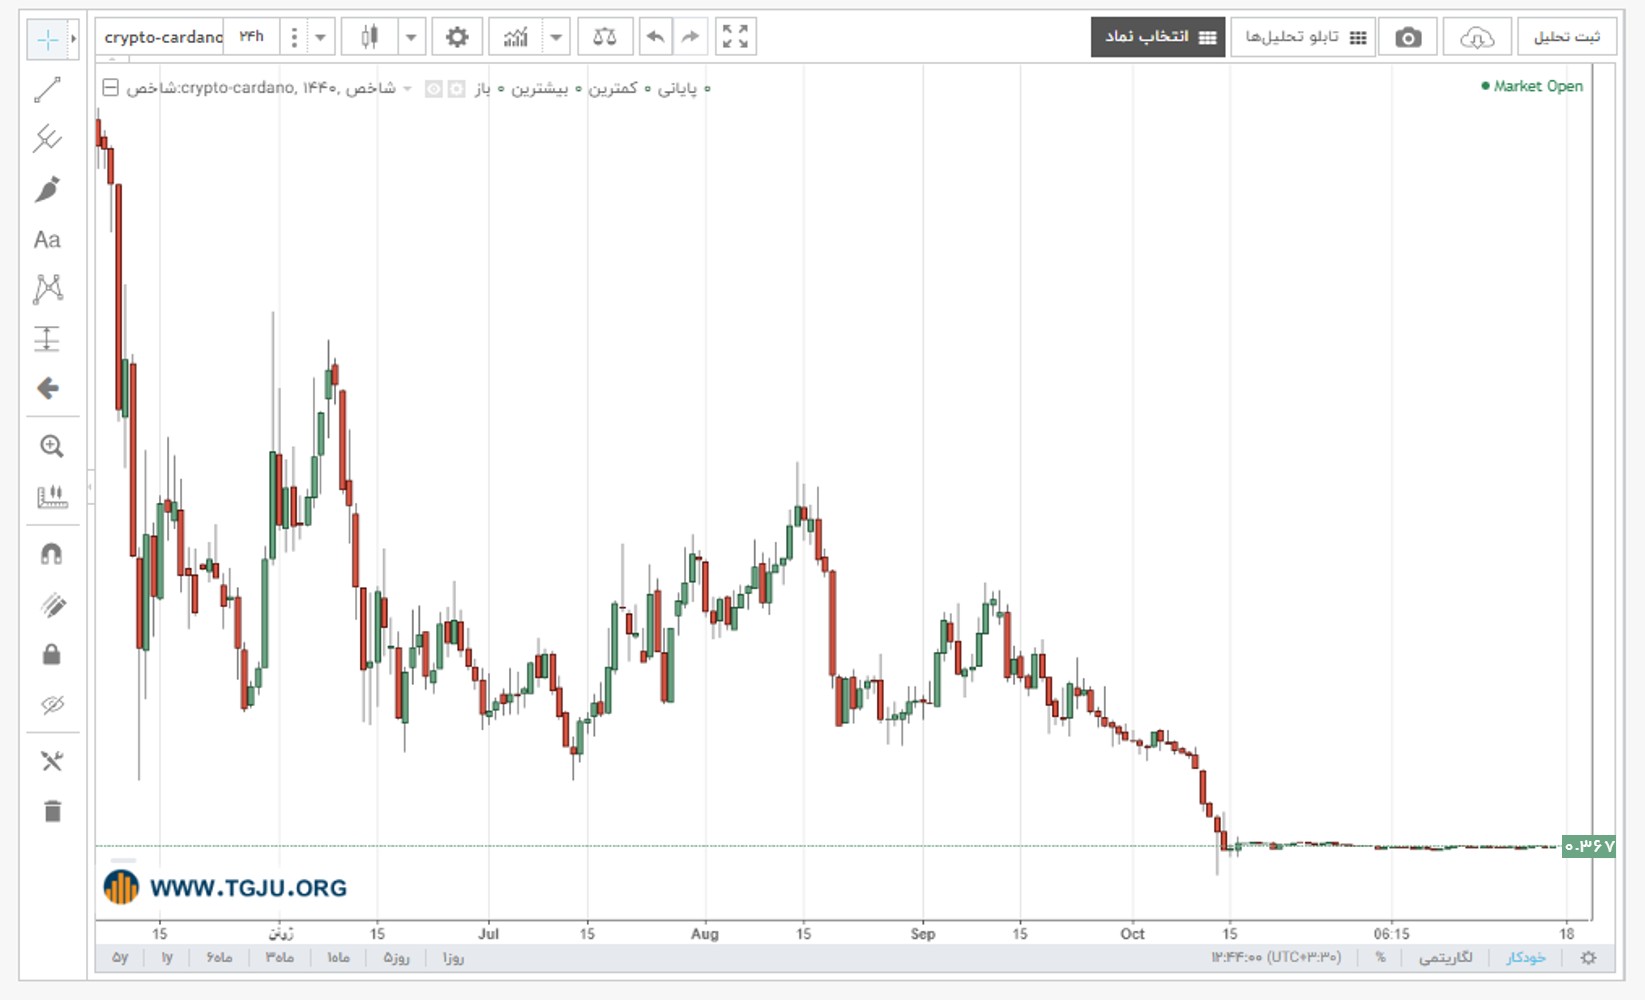This screenshot has height=1000, width=1645.
Task: Open the zoom in magnifier tool
Action: pyautogui.click(x=51, y=446)
